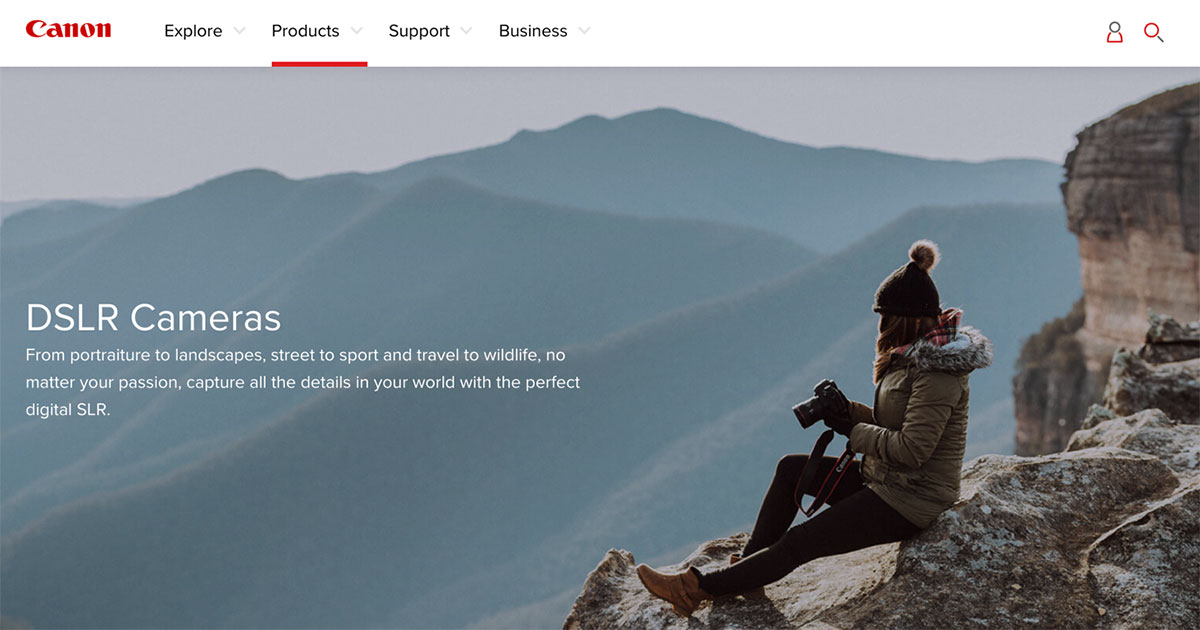Click the portraiture to landscapes description text

pyautogui.click(x=303, y=382)
